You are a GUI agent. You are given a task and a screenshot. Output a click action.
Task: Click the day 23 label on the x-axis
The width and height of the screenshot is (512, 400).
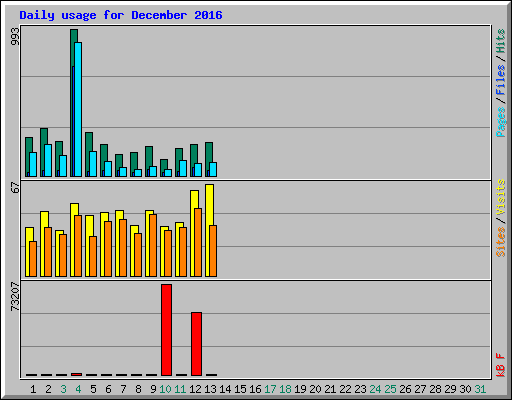coord(360,389)
